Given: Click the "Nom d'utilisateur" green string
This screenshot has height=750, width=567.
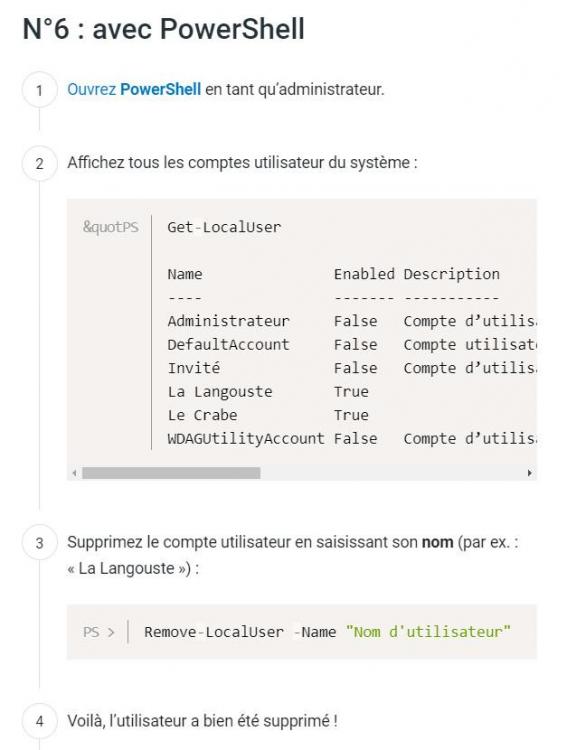Looking at the screenshot, I should [x=428, y=632].
